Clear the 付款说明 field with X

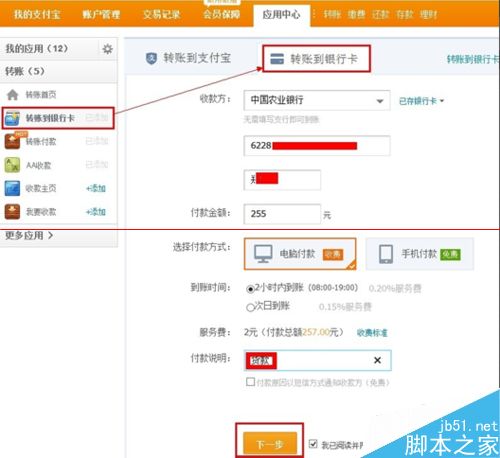click(x=377, y=360)
